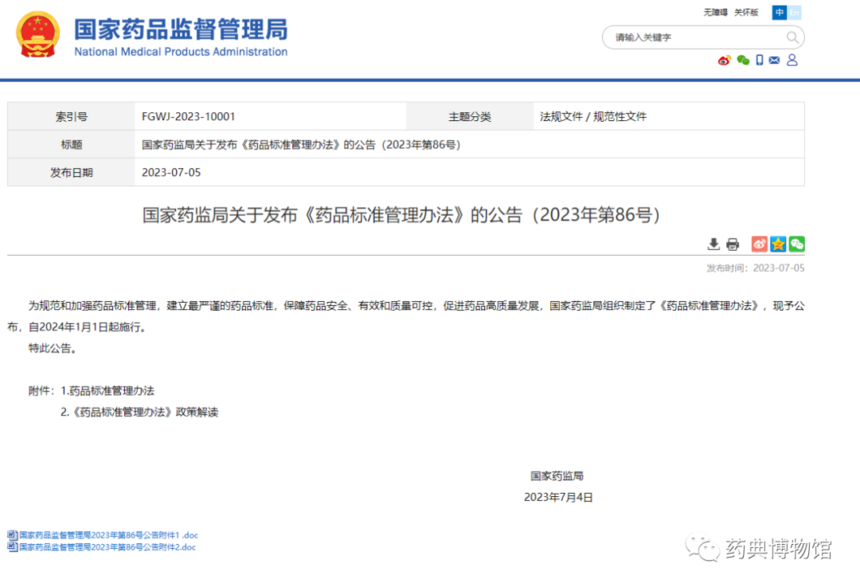Click the Word file icon beside 公告附件1 .doc
This screenshot has height=587, width=860.
tap(12, 535)
